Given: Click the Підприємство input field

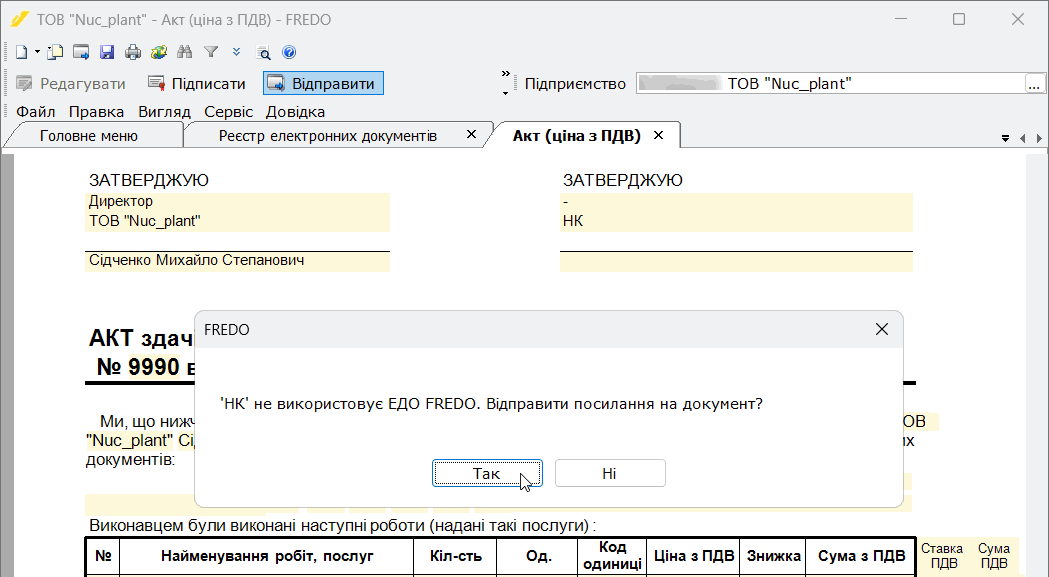Looking at the screenshot, I should (x=830, y=84).
